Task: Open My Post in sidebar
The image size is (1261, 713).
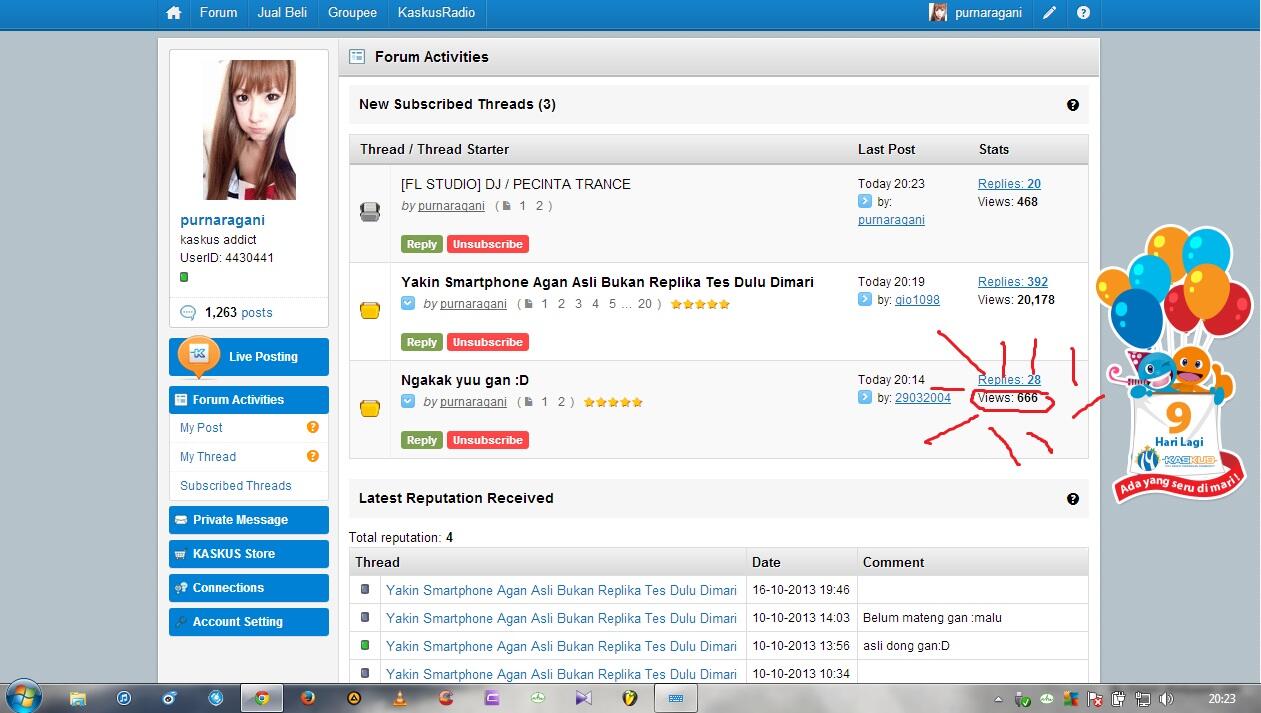Action: click(201, 427)
